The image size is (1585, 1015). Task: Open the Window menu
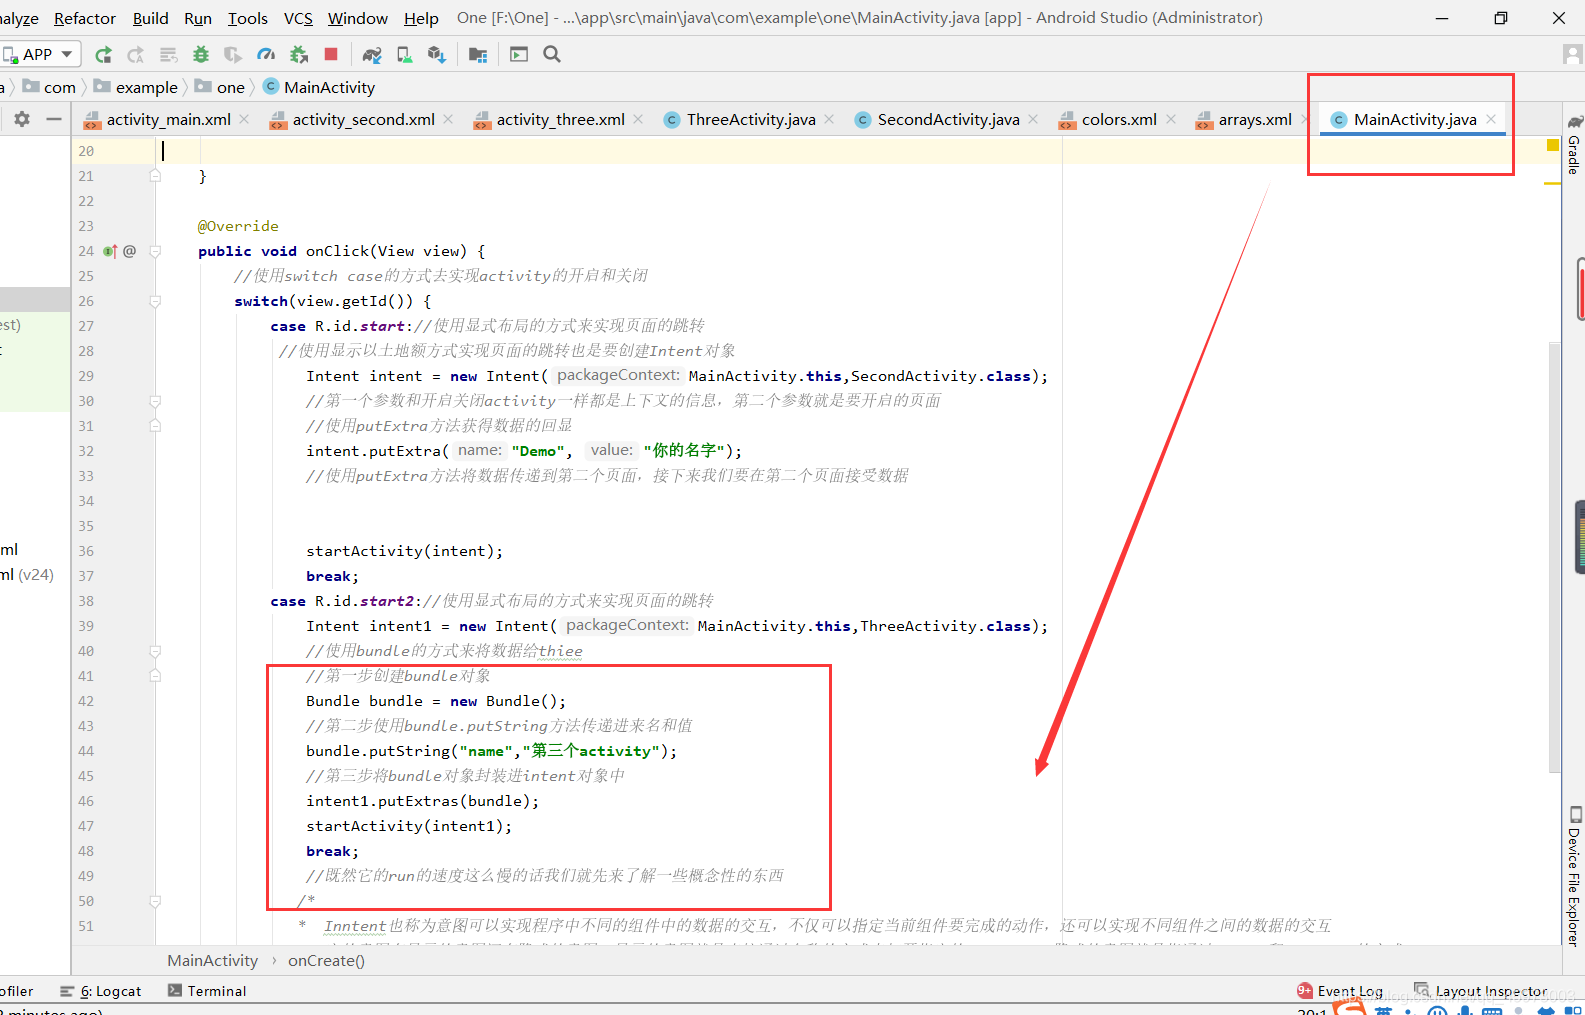[358, 18]
